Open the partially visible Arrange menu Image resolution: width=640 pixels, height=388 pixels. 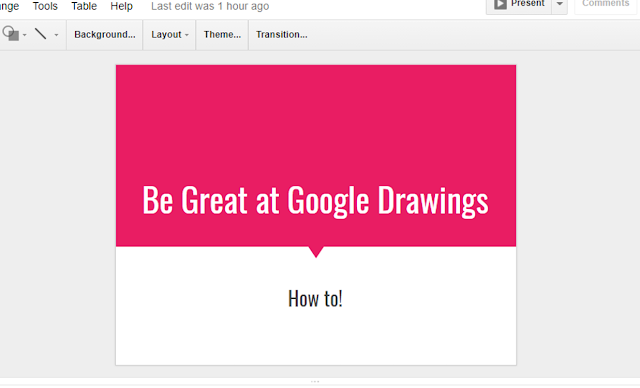click(9, 6)
